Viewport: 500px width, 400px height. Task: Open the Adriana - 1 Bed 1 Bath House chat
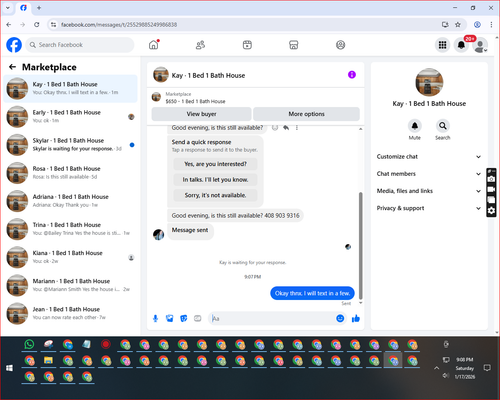tap(70, 201)
